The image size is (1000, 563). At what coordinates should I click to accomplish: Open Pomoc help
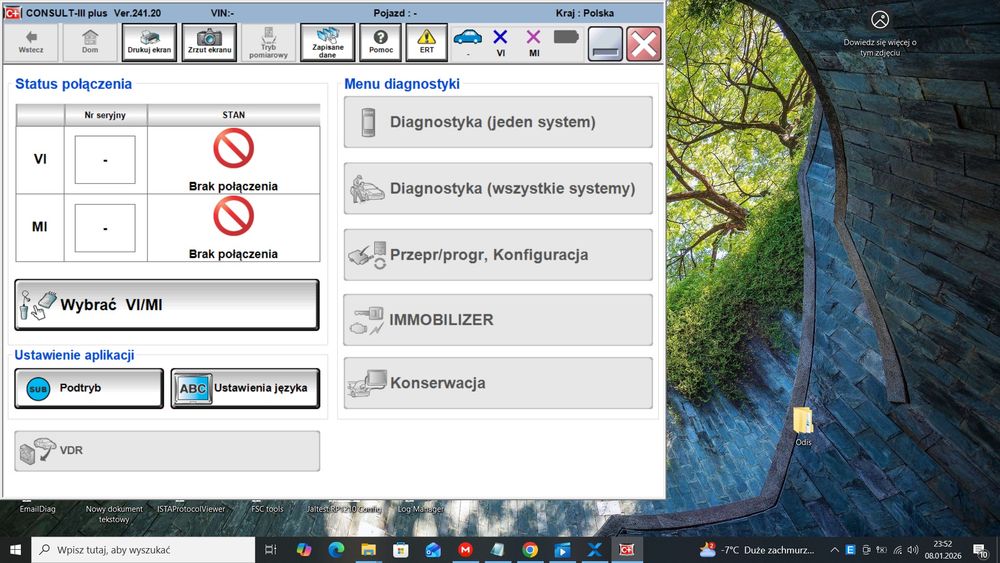(x=381, y=43)
